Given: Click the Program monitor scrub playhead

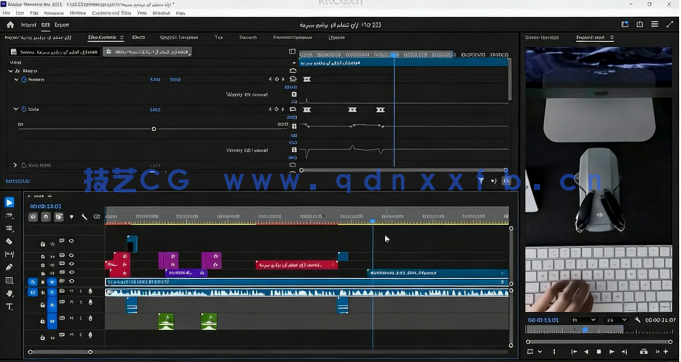Looking at the screenshot, I should 585,330.
